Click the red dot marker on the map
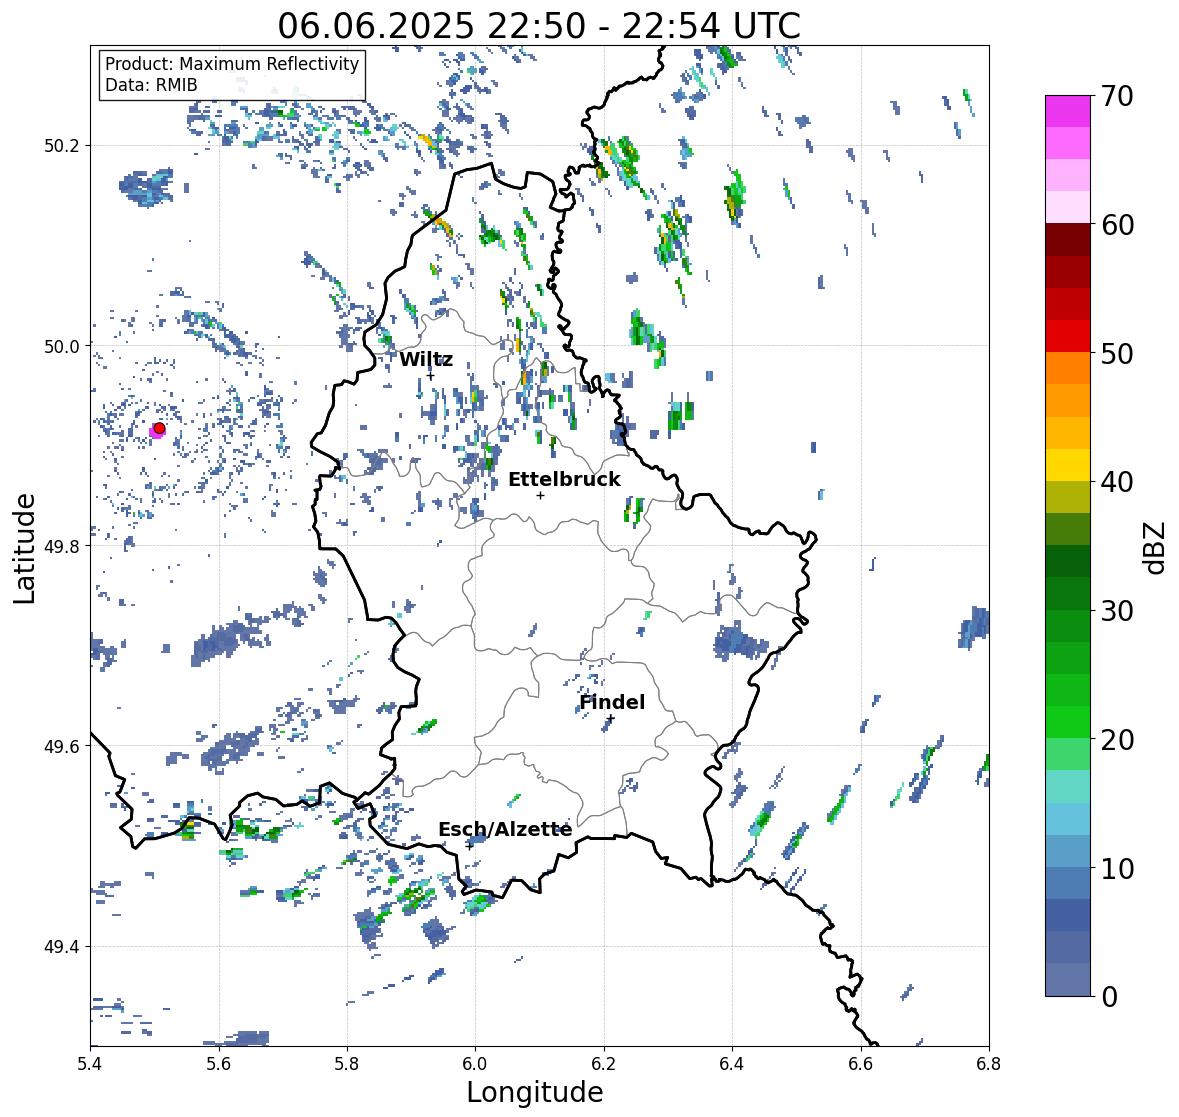Viewport: 1179px width, 1117px height. coord(159,428)
